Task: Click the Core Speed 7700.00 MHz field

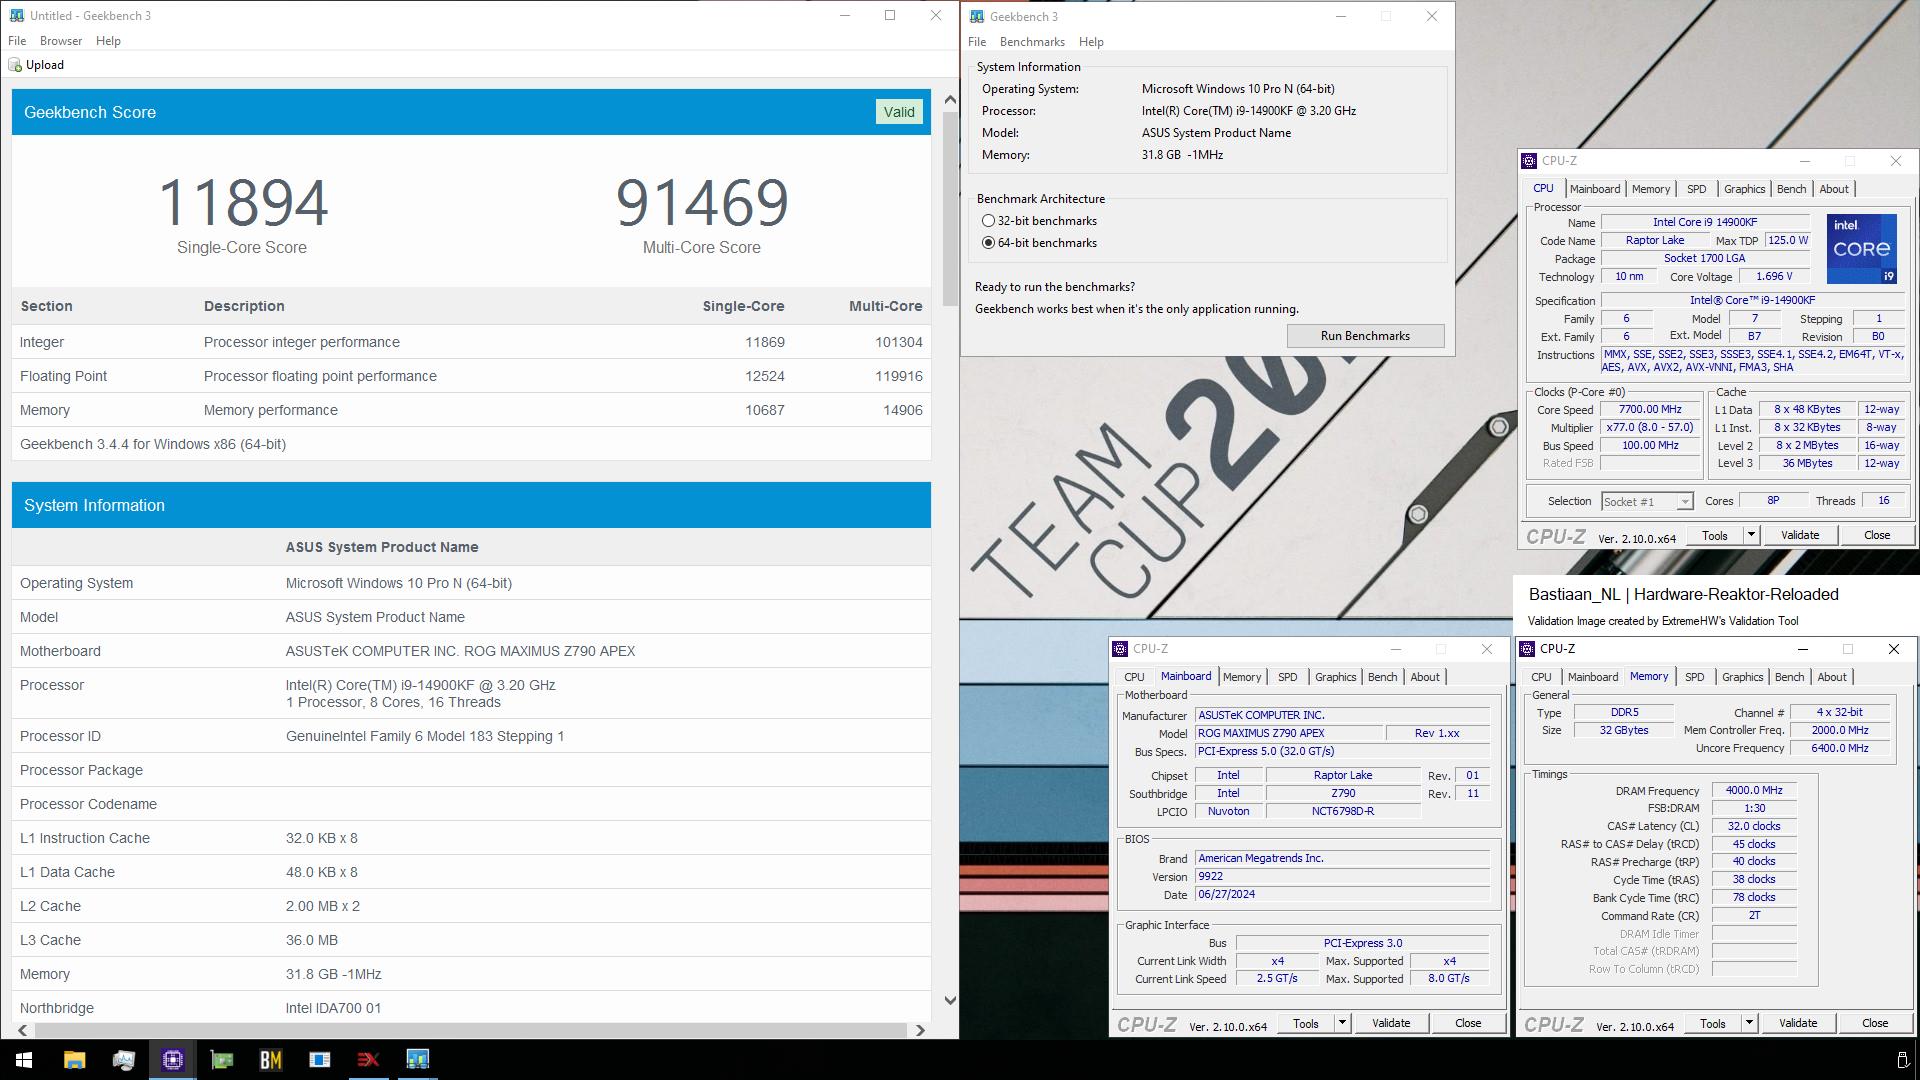Action: click(1649, 410)
